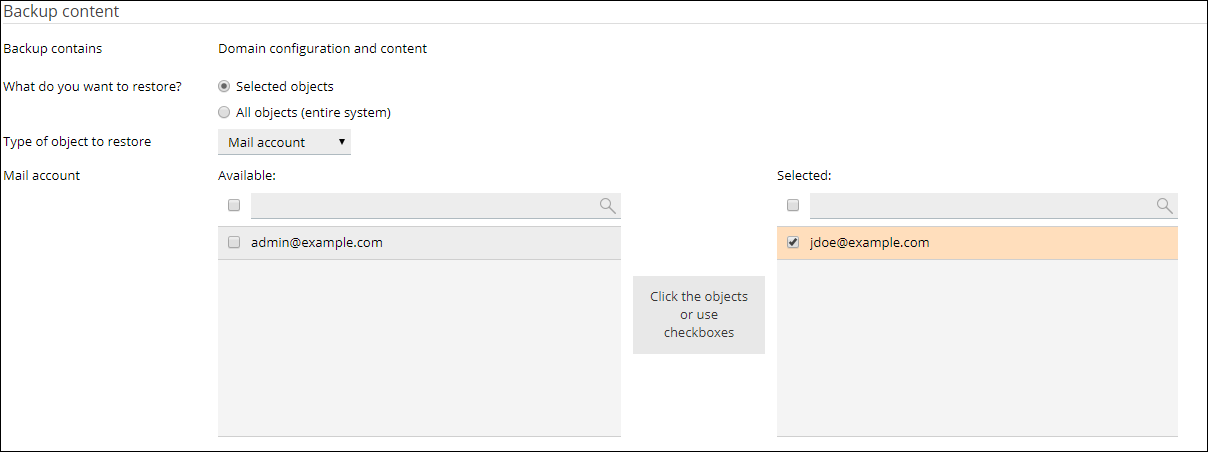Click the "What do you want to restore?" label
Screen dimensions: 1208x452
pyautogui.click(x=92, y=86)
